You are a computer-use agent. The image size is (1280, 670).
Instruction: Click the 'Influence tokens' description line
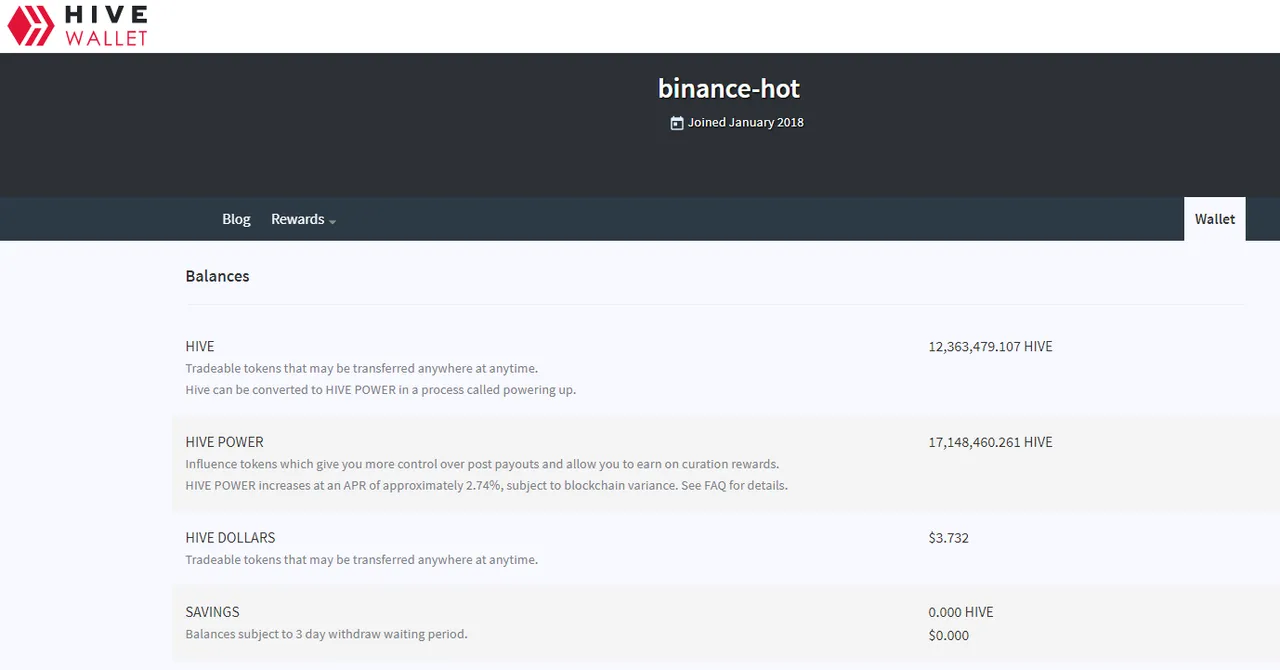coord(482,464)
